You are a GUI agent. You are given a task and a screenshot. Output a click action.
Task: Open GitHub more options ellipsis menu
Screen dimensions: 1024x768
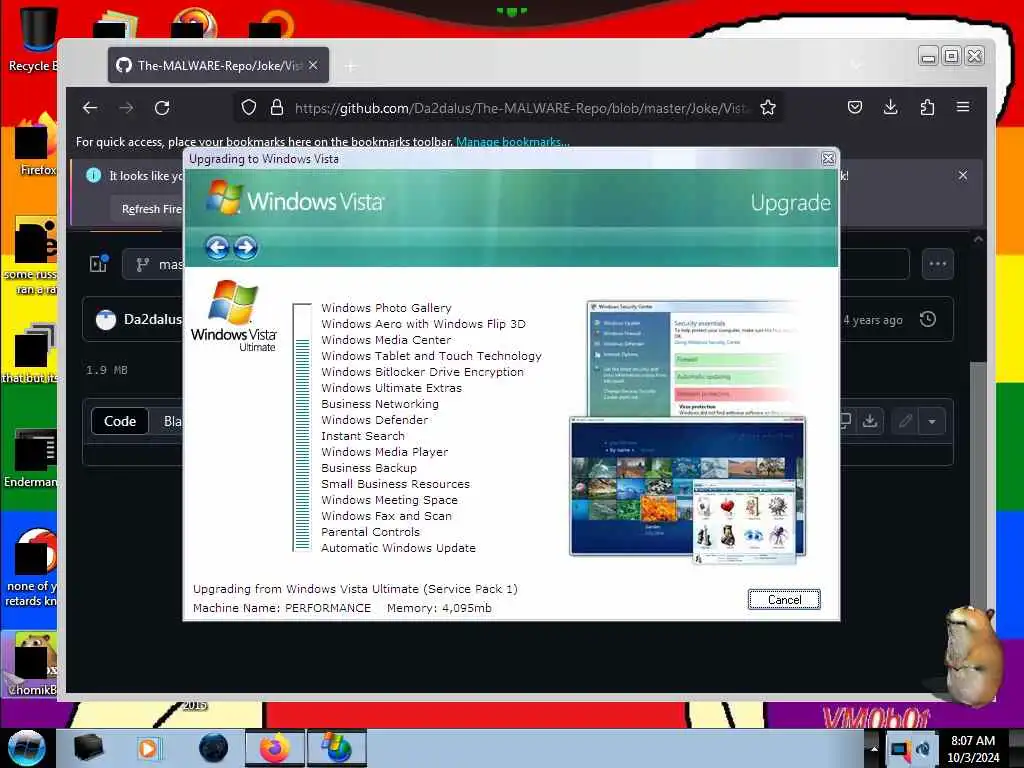938,264
